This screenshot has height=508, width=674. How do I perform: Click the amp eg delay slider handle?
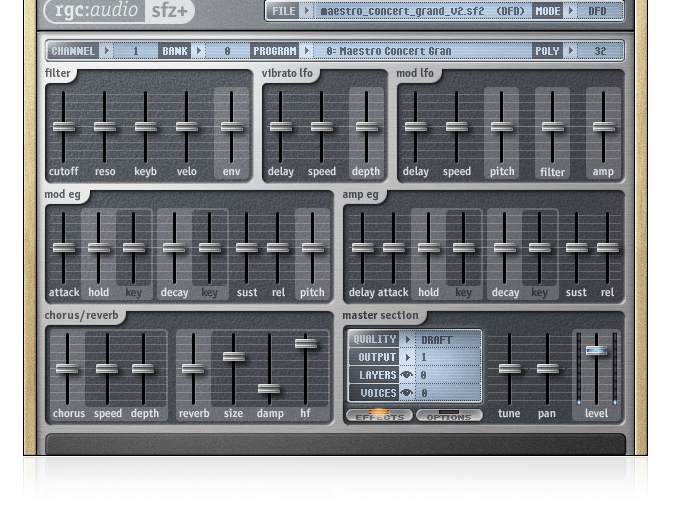[x=362, y=248]
